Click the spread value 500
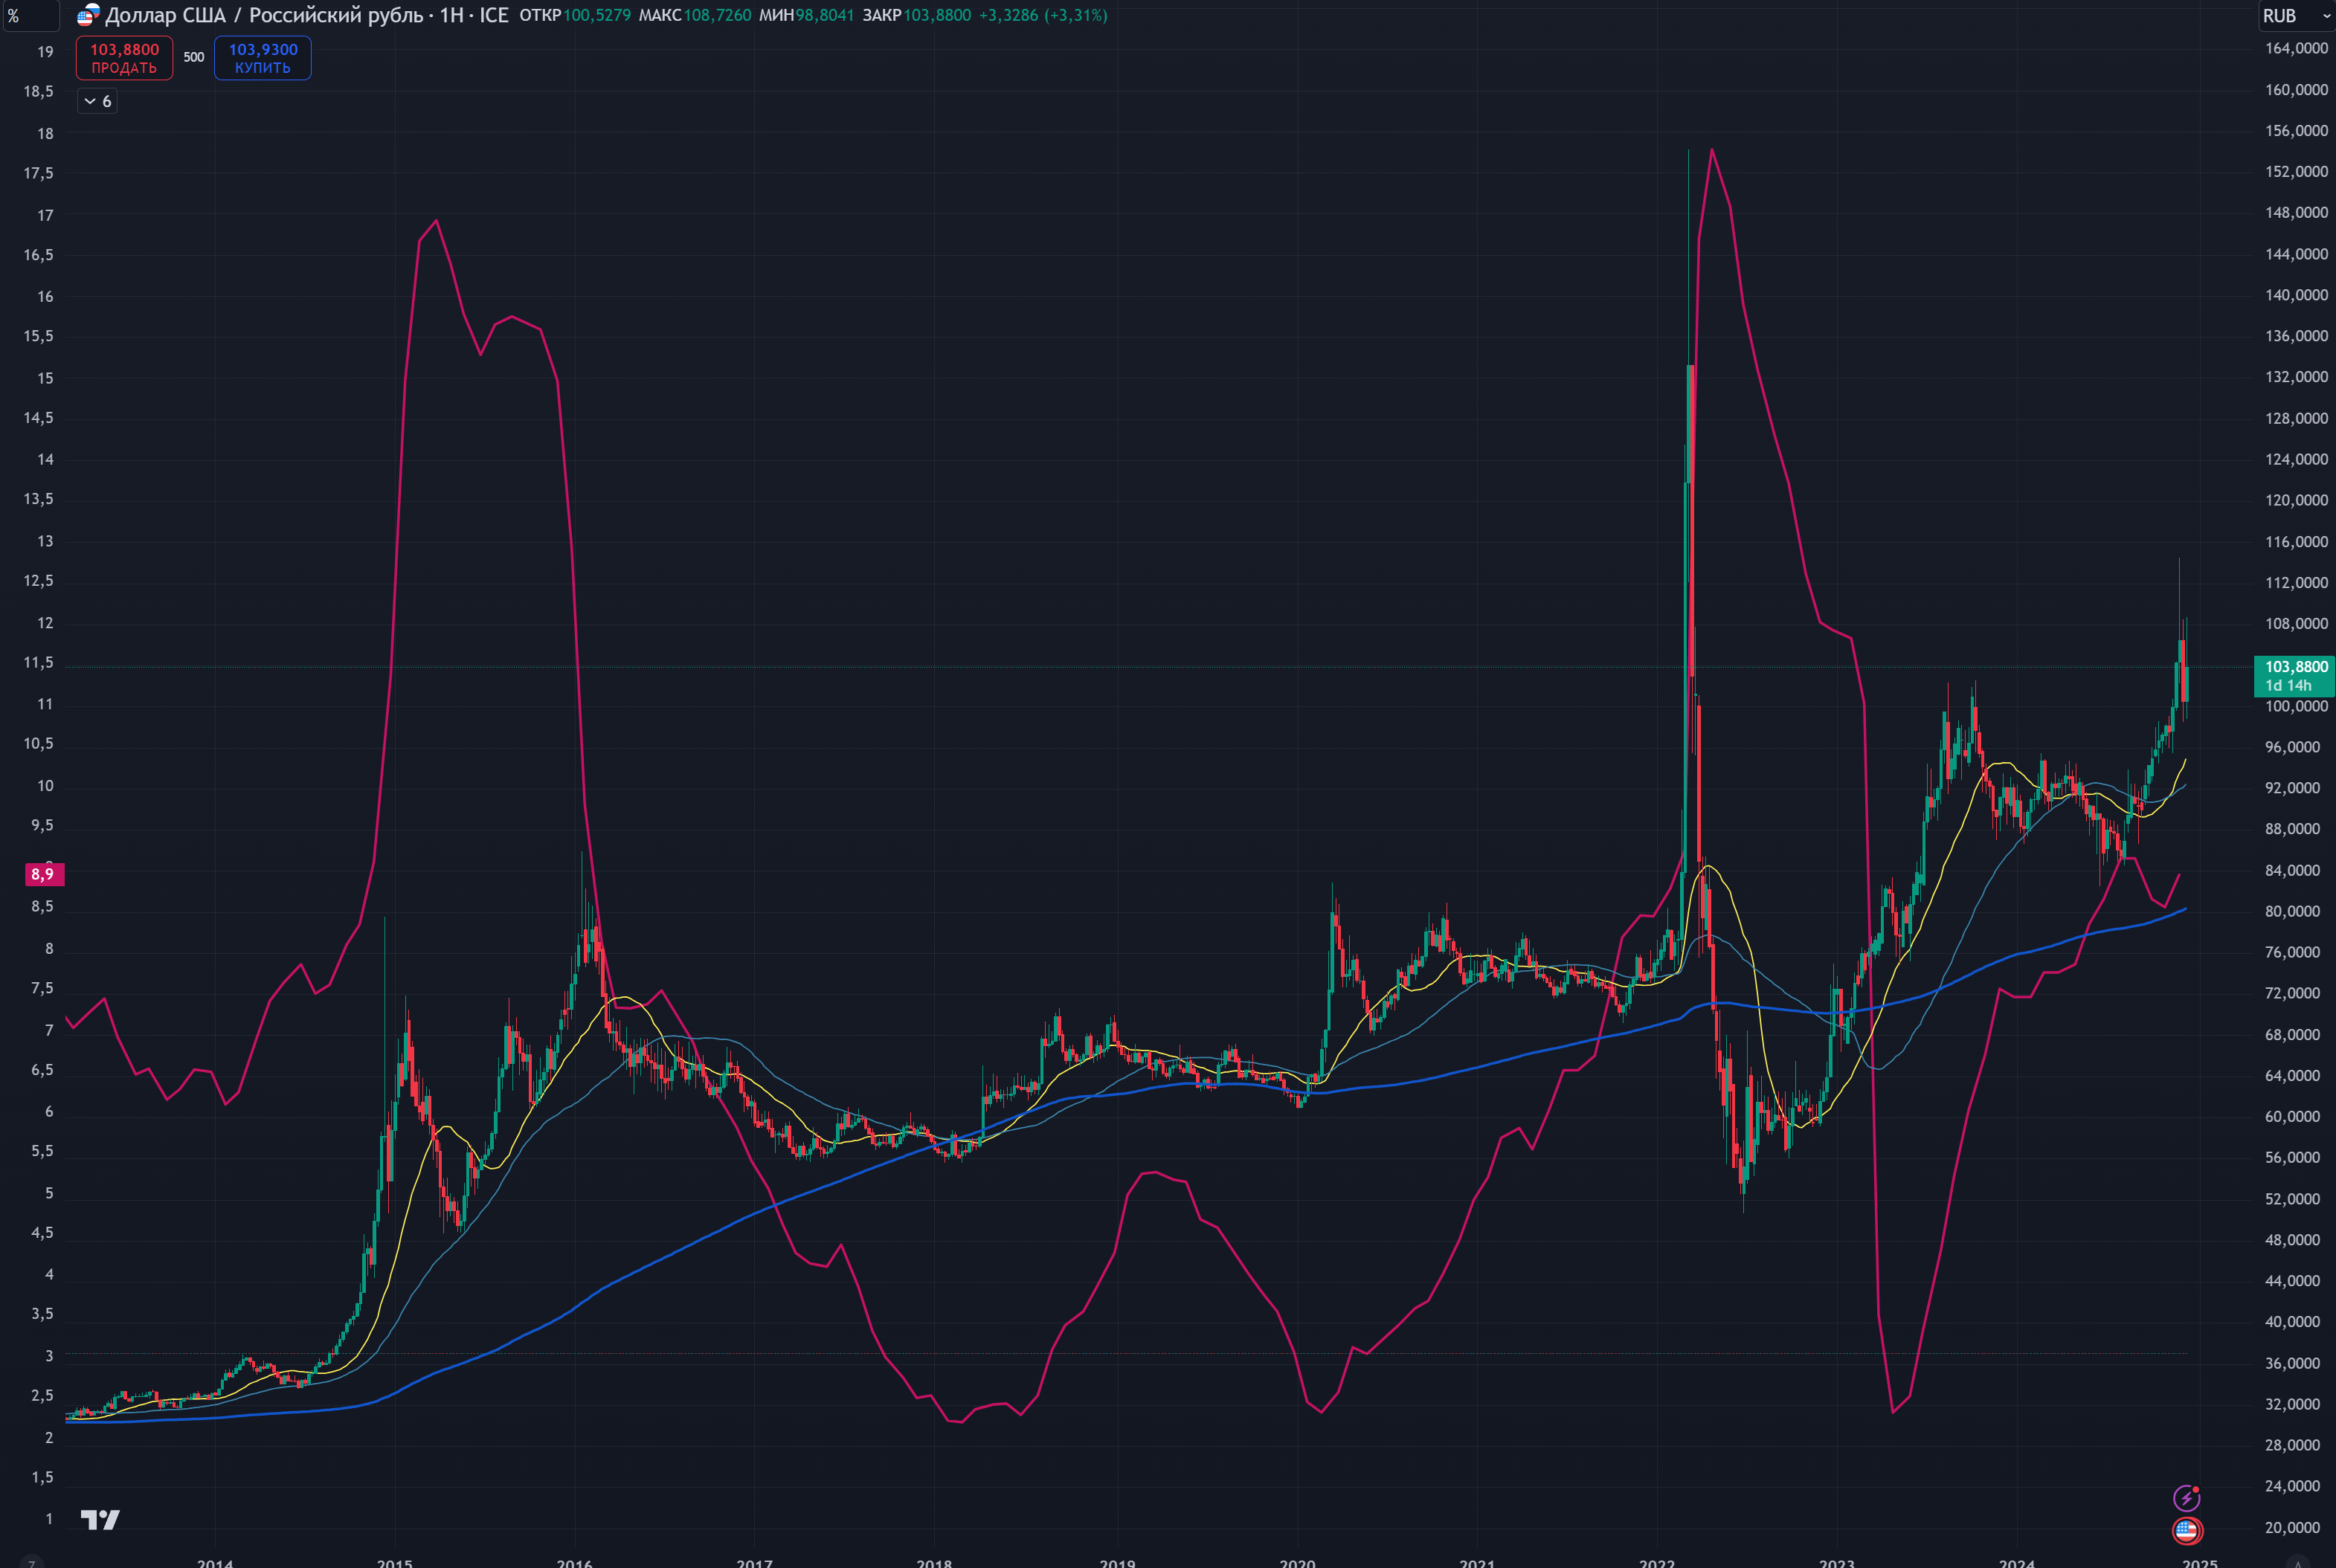 click(x=194, y=57)
